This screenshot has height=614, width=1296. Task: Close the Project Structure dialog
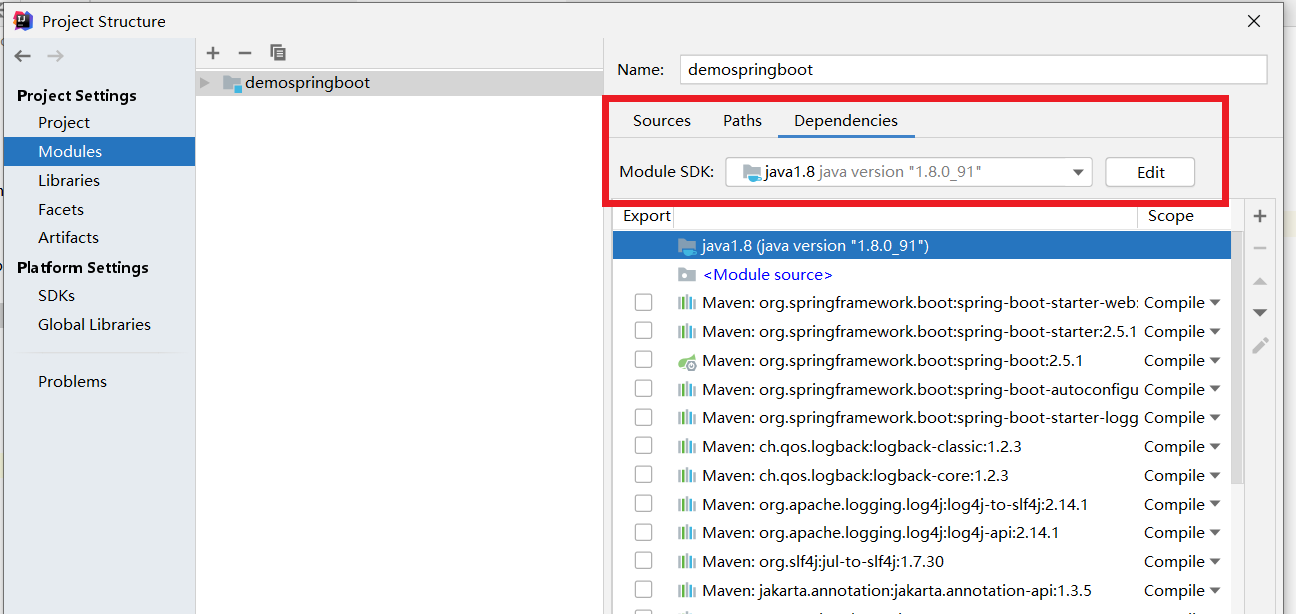point(1254,20)
